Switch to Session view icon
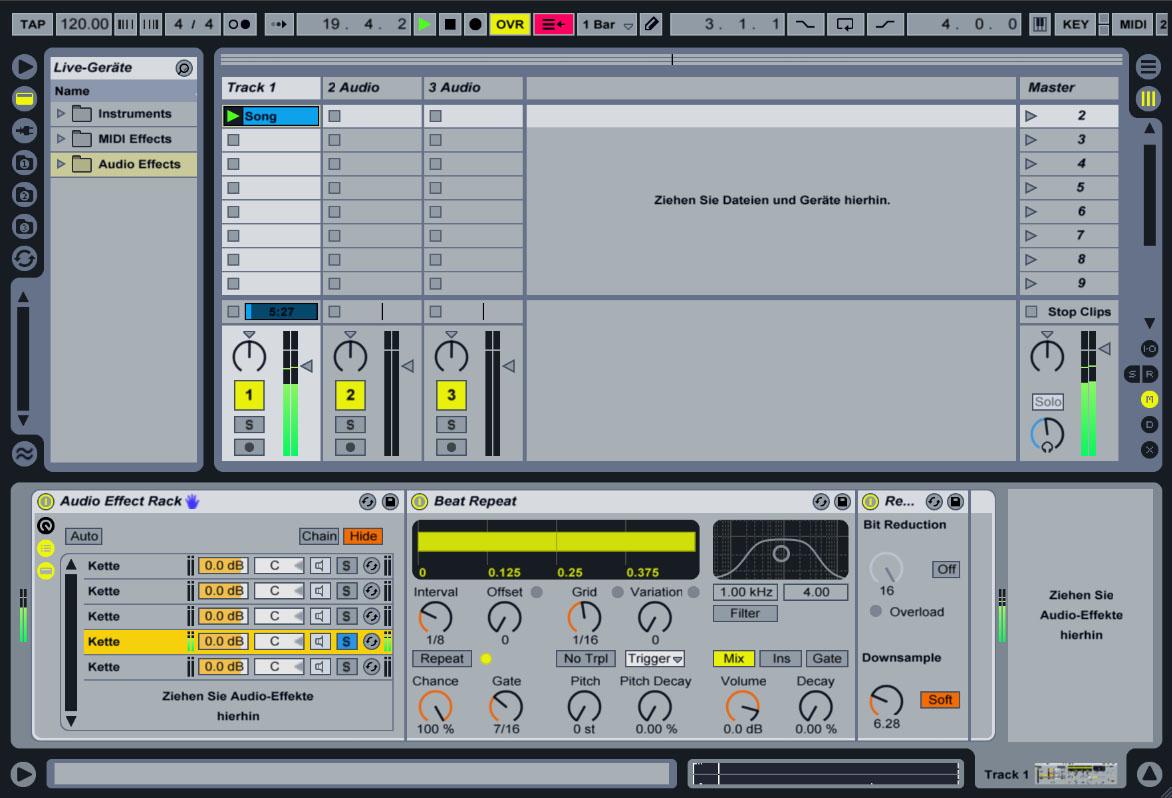Viewport: 1172px width, 798px height. point(1148,98)
